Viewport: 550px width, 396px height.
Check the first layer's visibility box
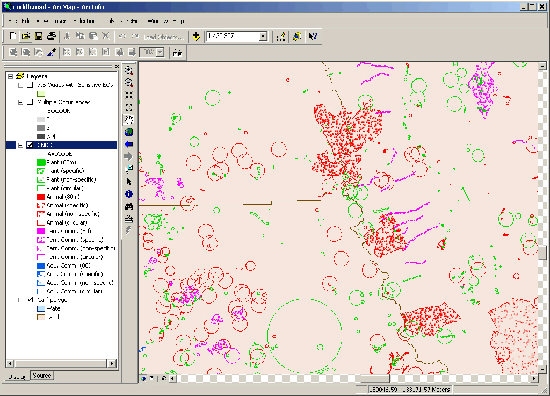pyautogui.click(x=30, y=85)
